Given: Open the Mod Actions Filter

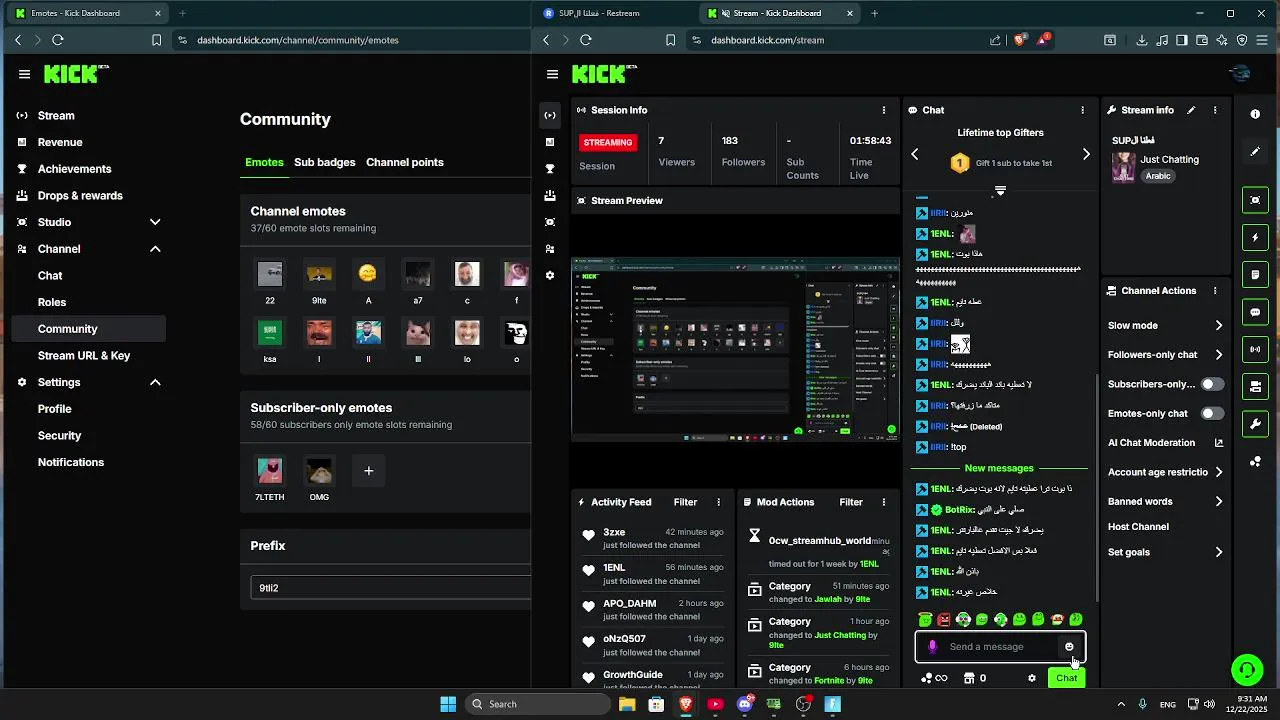Looking at the screenshot, I should point(851,502).
